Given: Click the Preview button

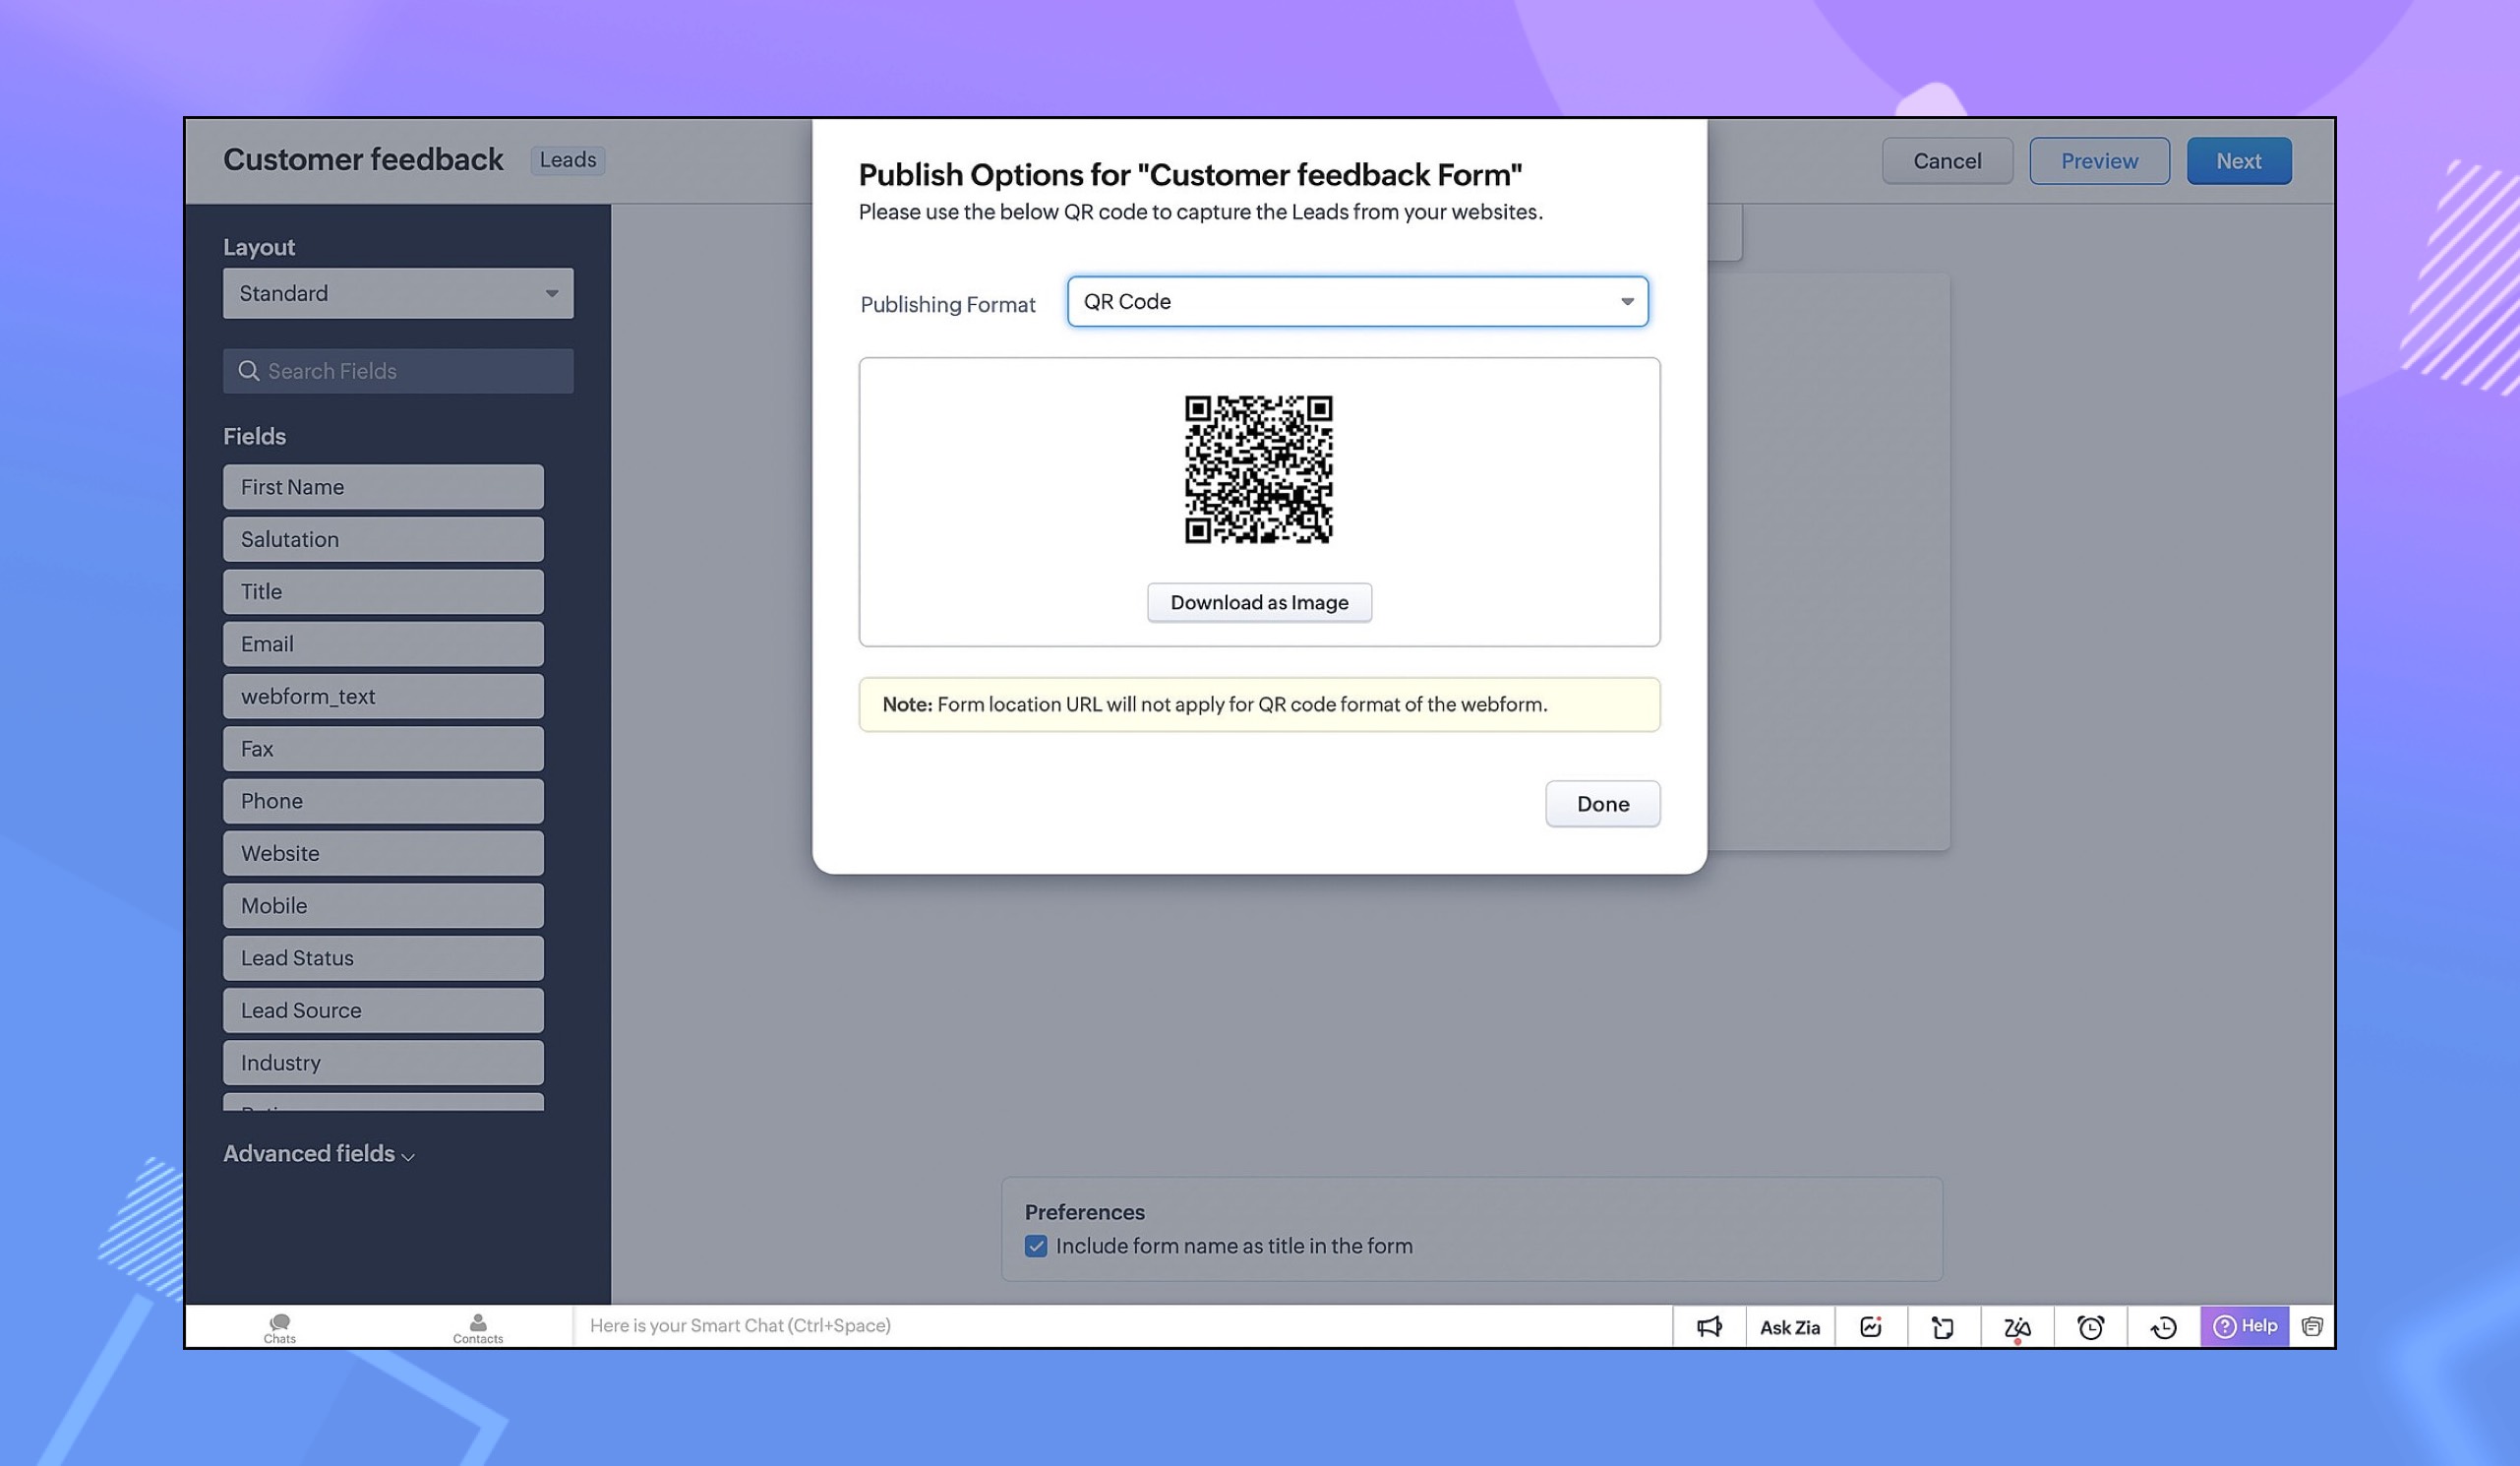Looking at the screenshot, I should coord(2098,161).
